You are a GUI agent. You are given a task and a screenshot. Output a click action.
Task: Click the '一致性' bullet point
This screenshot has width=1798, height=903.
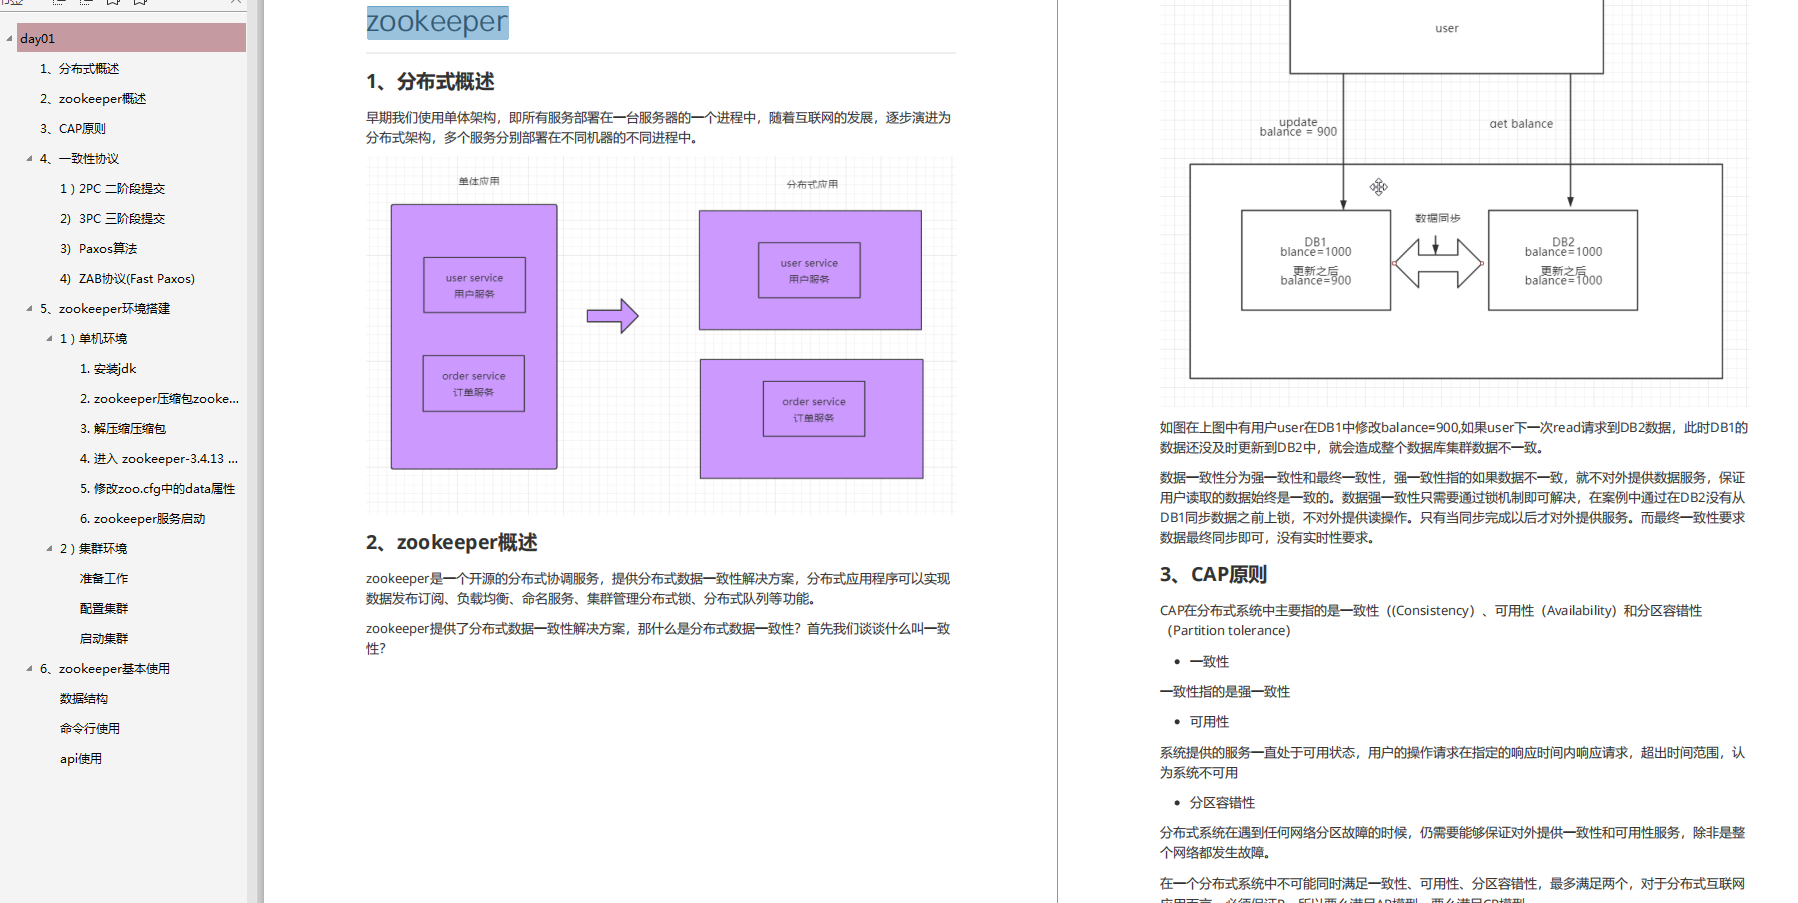(x=1209, y=662)
